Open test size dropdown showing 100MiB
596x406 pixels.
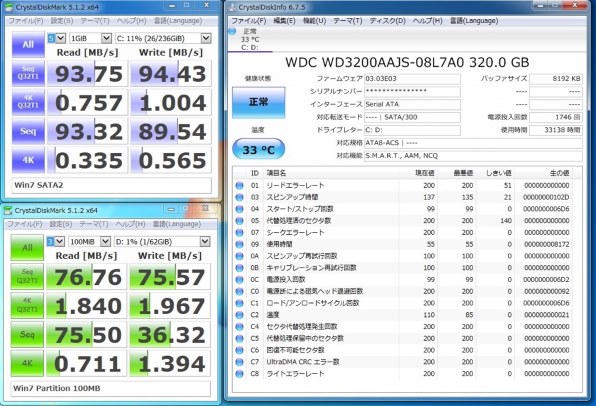89,241
